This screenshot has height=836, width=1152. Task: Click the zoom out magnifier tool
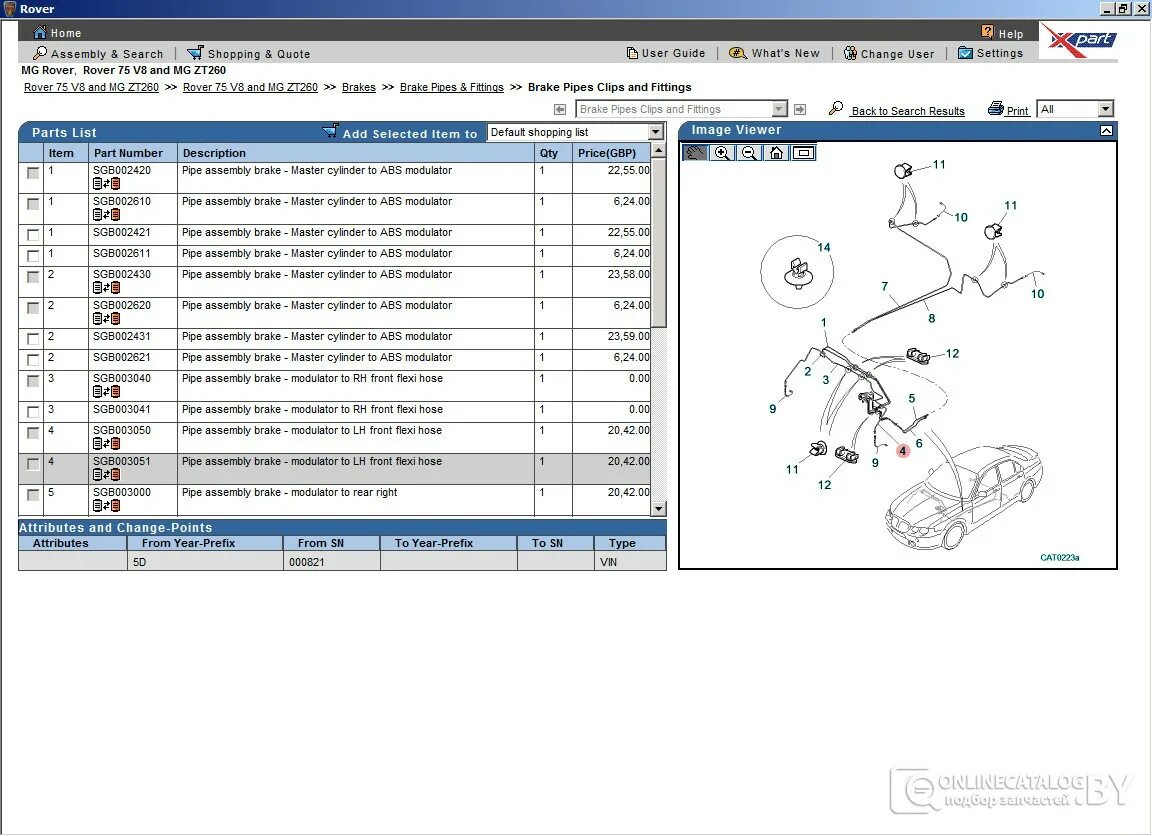(749, 153)
